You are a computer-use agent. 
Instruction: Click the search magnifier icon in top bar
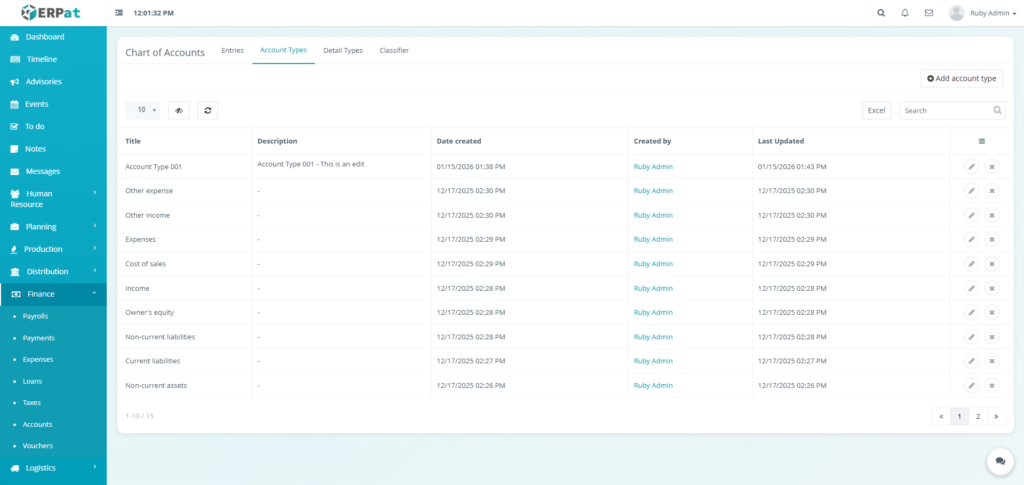pos(881,13)
